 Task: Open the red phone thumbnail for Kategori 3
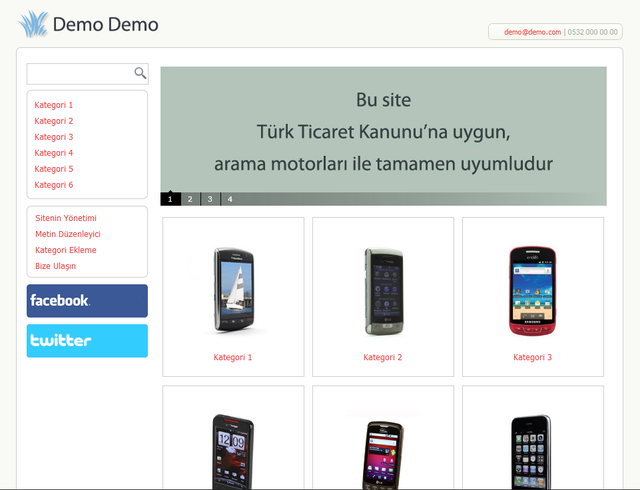[532, 290]
